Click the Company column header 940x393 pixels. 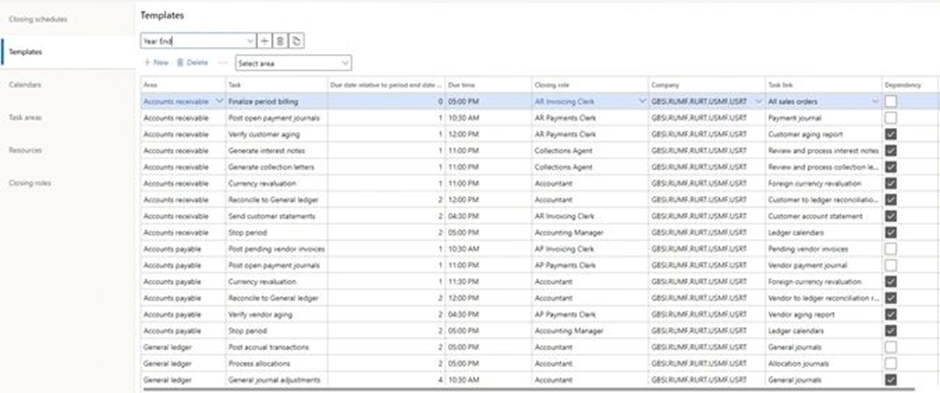[x=706, y=85]
